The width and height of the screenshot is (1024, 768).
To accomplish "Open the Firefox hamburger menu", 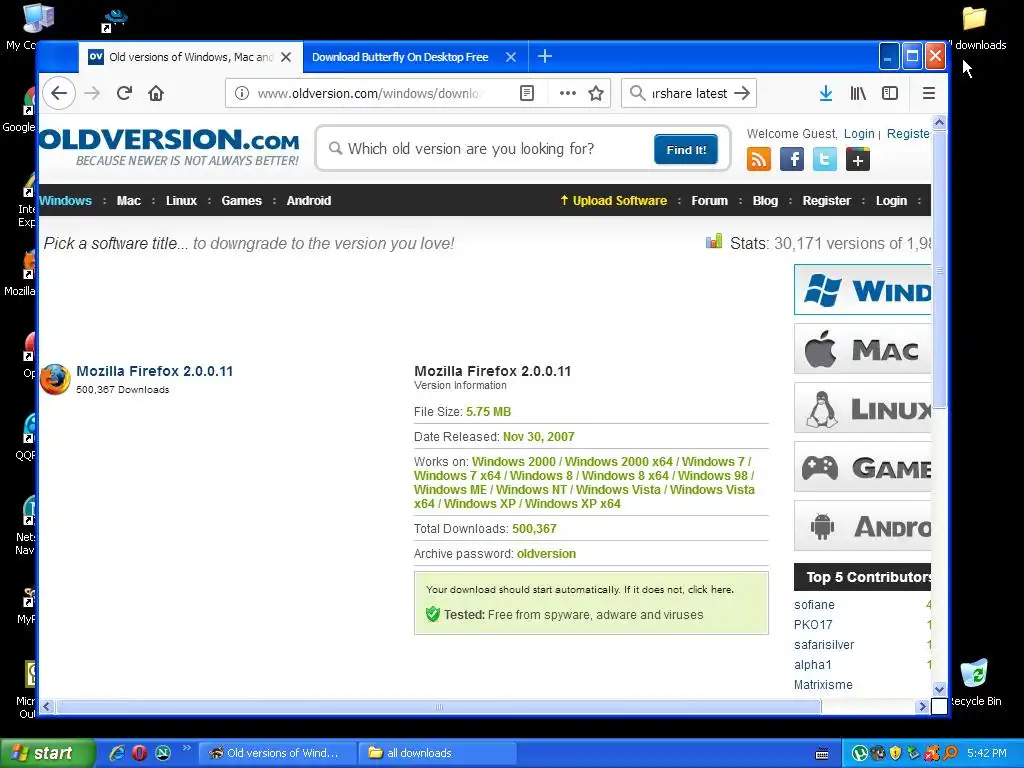I will (x=929, y=93).
